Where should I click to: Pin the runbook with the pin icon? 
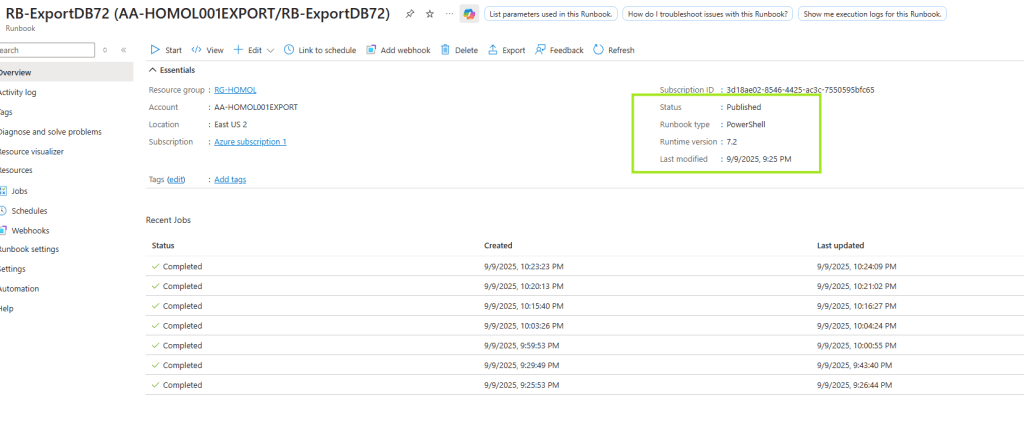[x=410, y=14]
